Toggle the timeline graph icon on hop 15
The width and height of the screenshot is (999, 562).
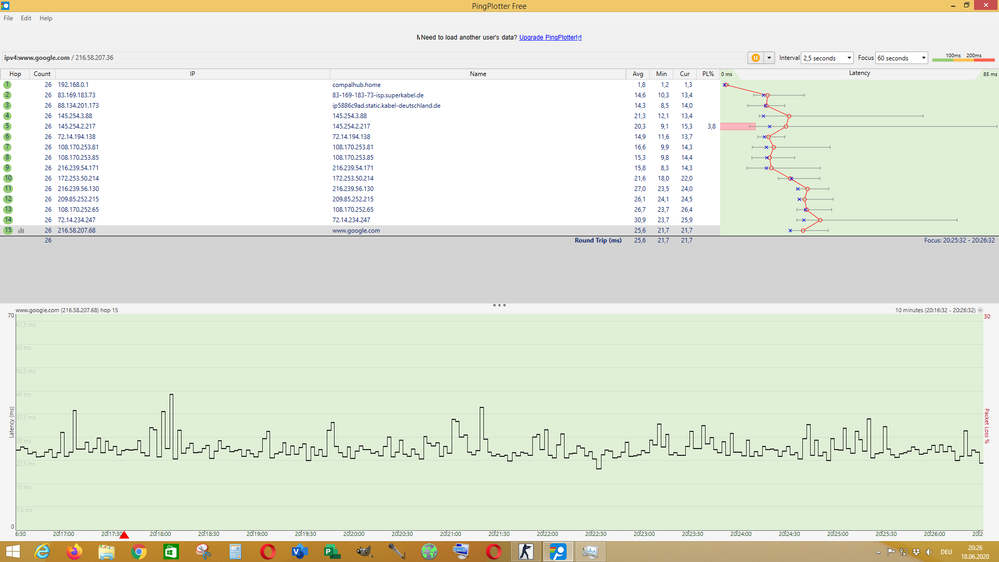tap(21, 231)
